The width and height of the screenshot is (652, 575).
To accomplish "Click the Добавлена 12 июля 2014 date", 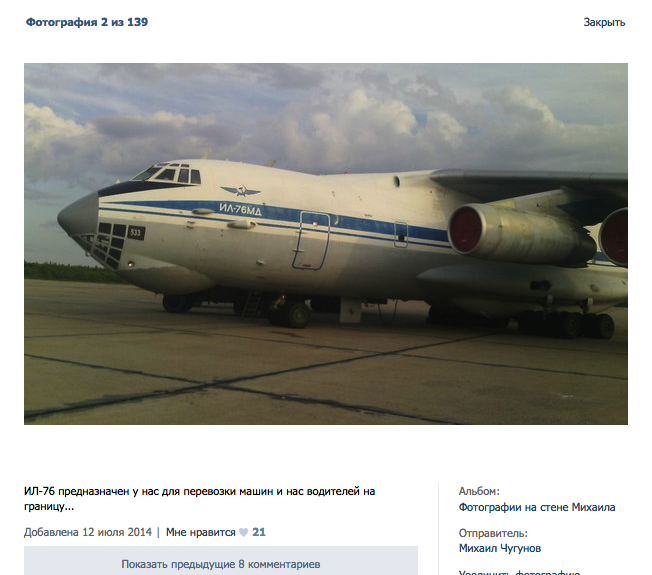I will (88, 532).
